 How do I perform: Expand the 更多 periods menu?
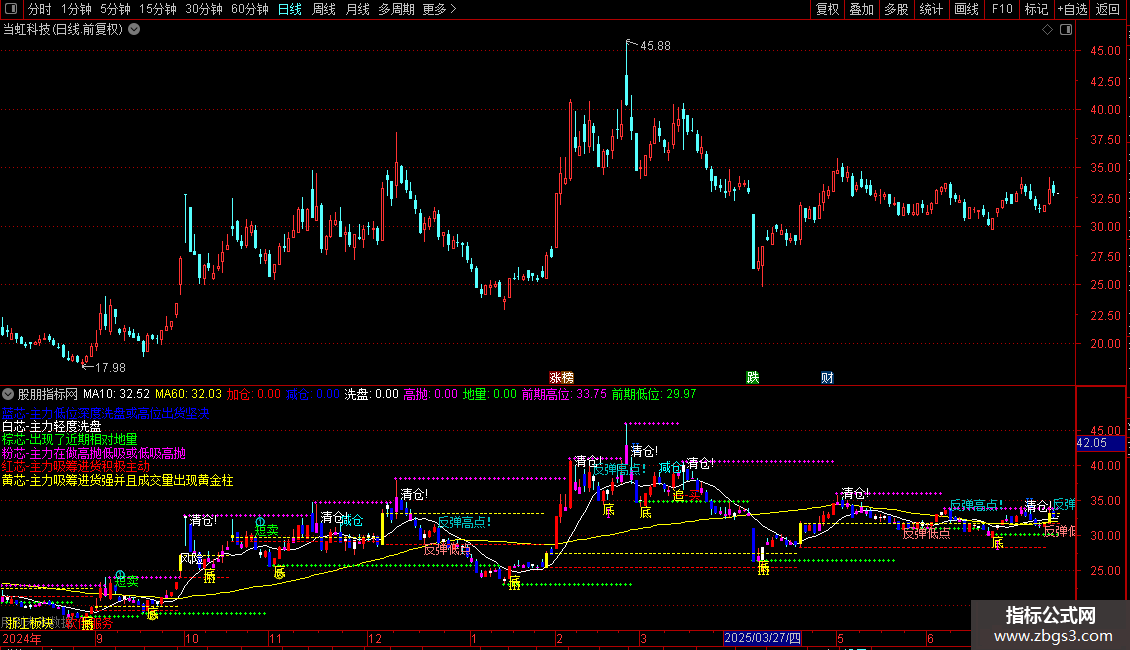click(439, 9)
